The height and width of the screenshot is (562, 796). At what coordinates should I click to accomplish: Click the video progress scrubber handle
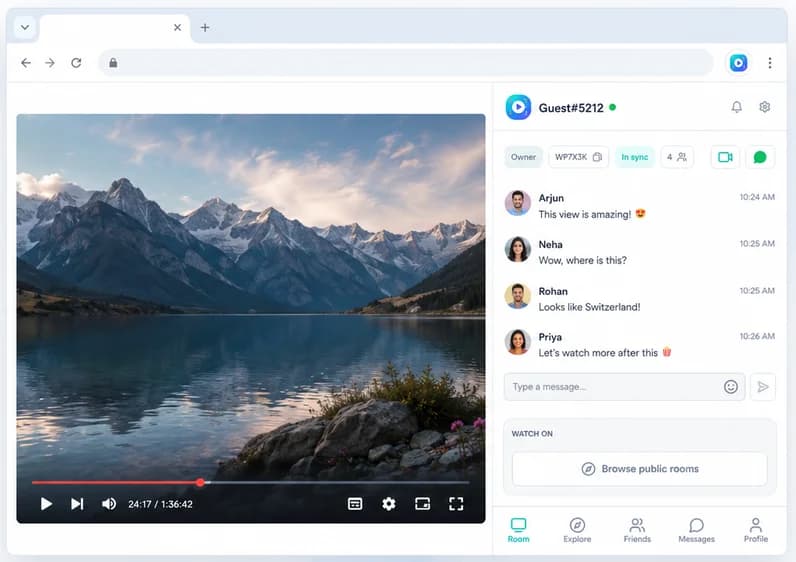pyautogui.click(x=201, y=482)
